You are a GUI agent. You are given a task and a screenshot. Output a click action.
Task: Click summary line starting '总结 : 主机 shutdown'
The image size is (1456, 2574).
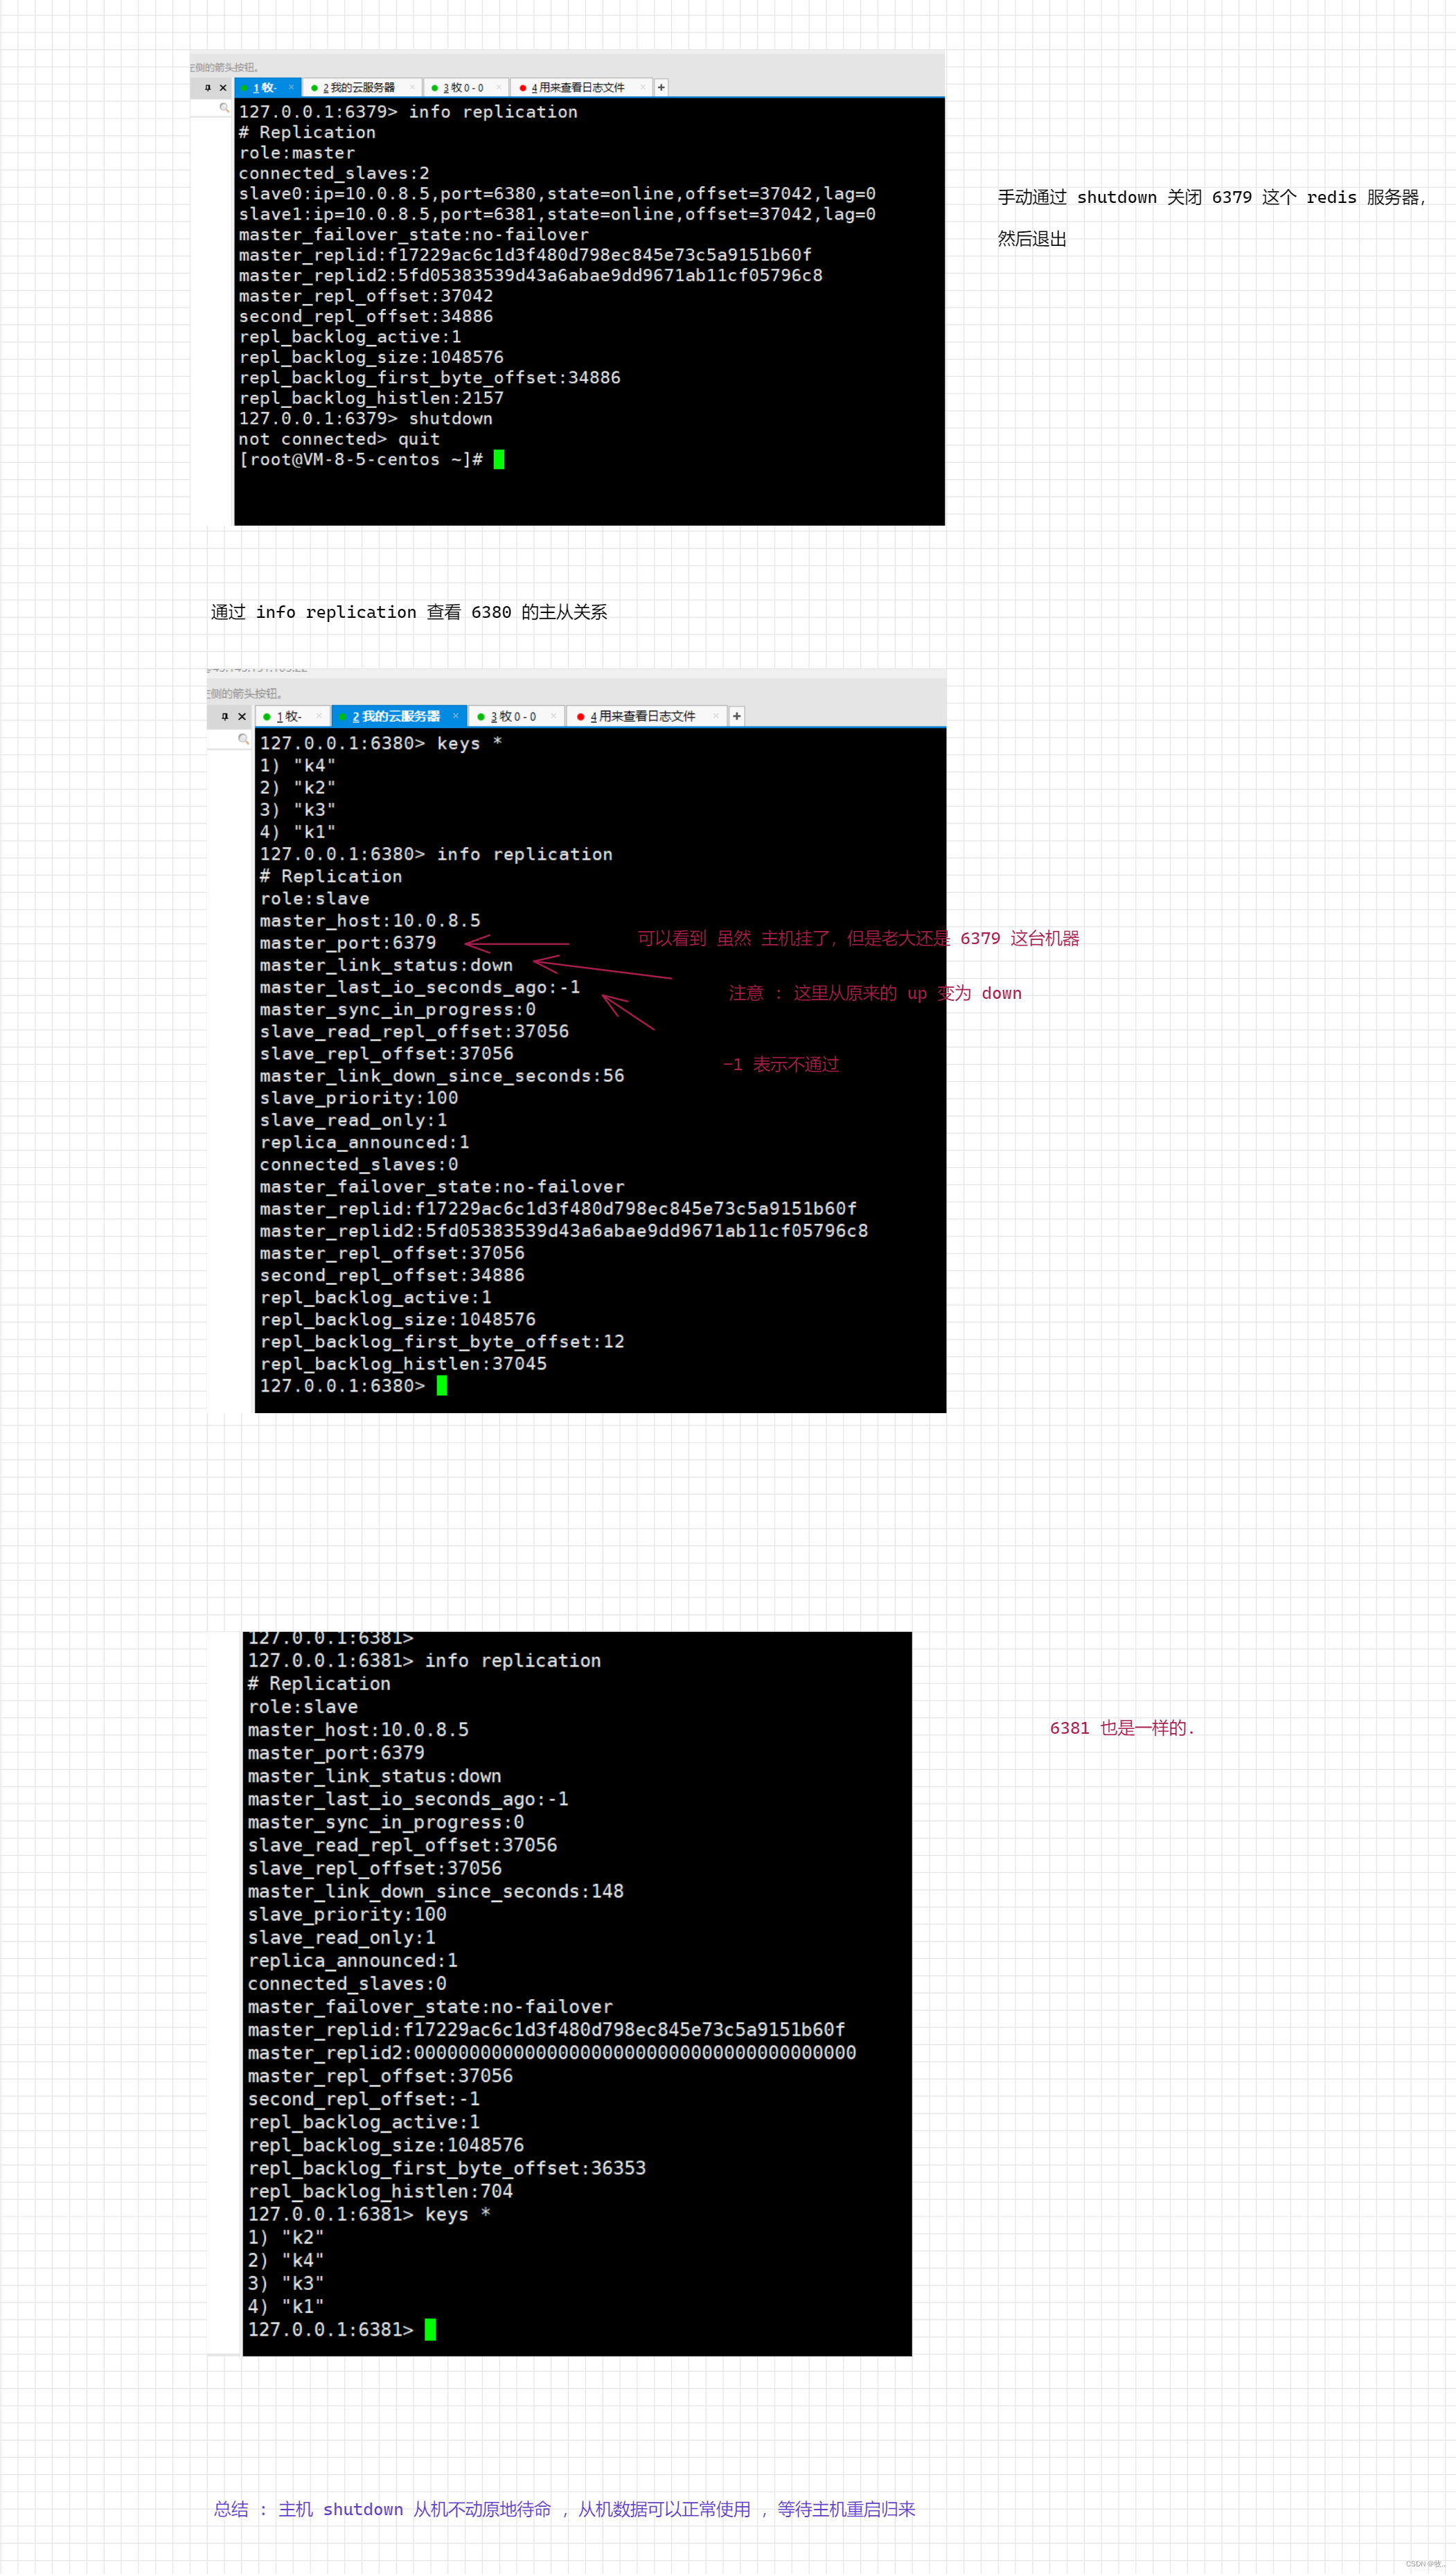coord(564,2509)
